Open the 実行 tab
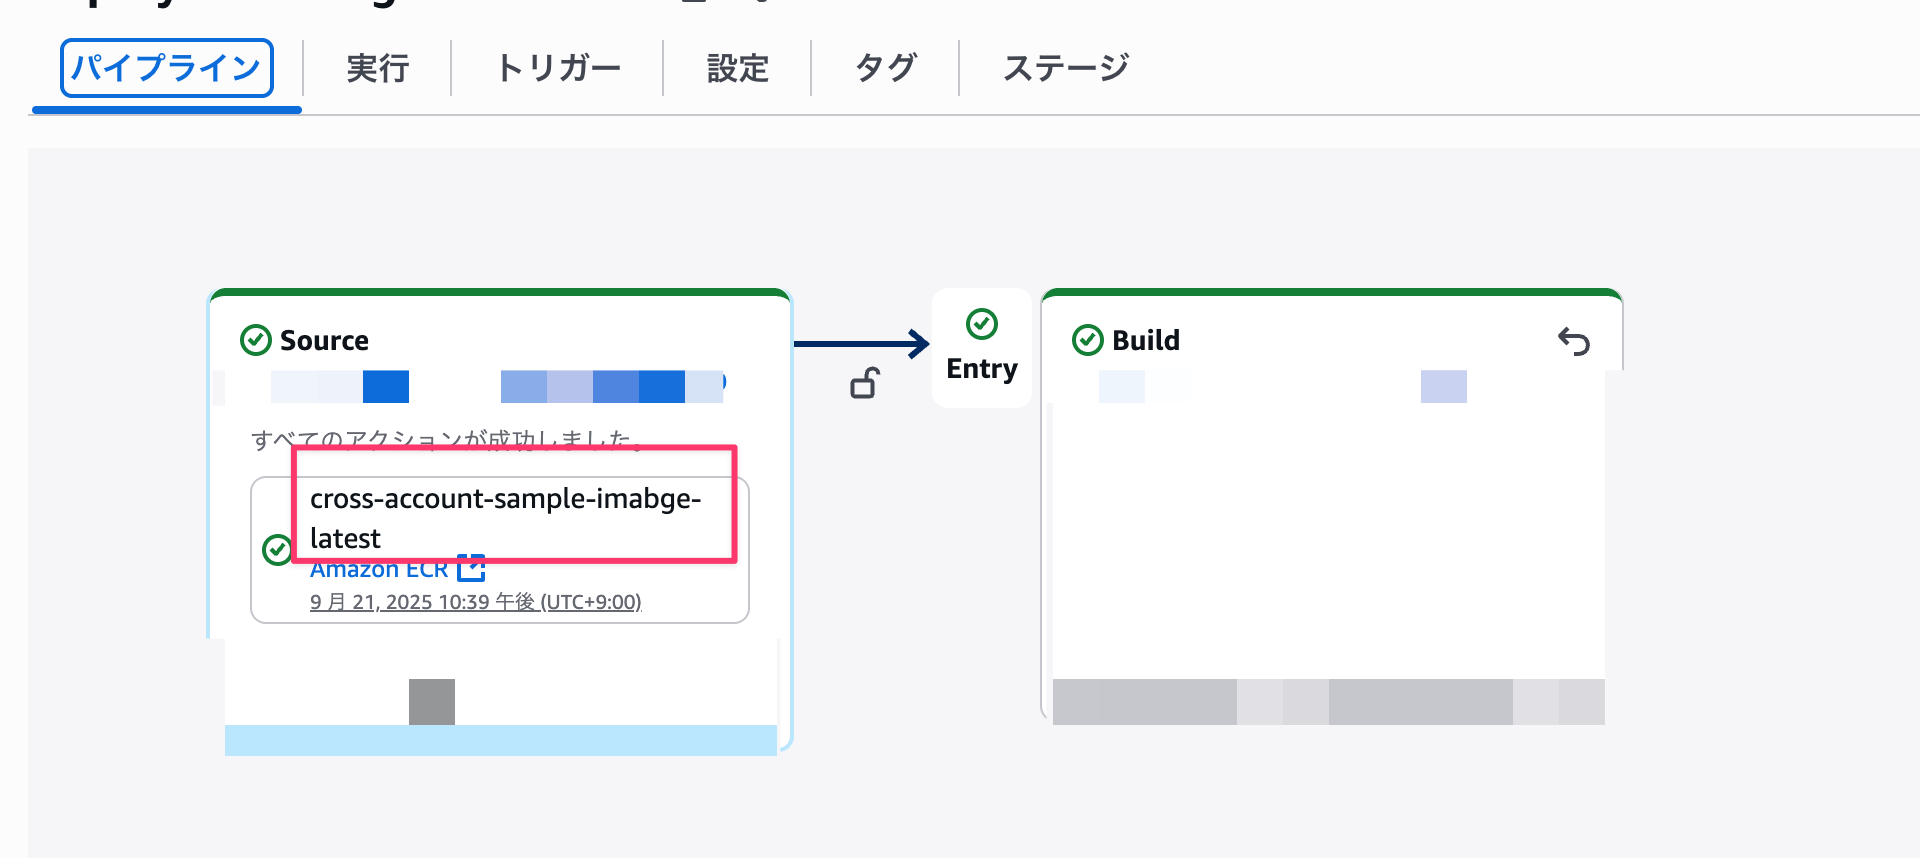The height and width of the screenshot is (858, 1920). click(377, 68)
